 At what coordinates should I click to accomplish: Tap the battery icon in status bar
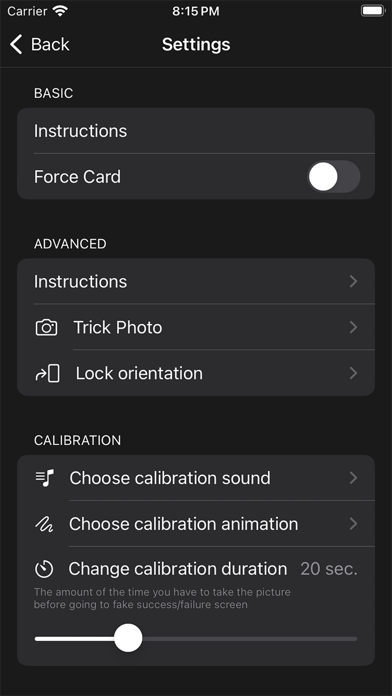[373, 11]
